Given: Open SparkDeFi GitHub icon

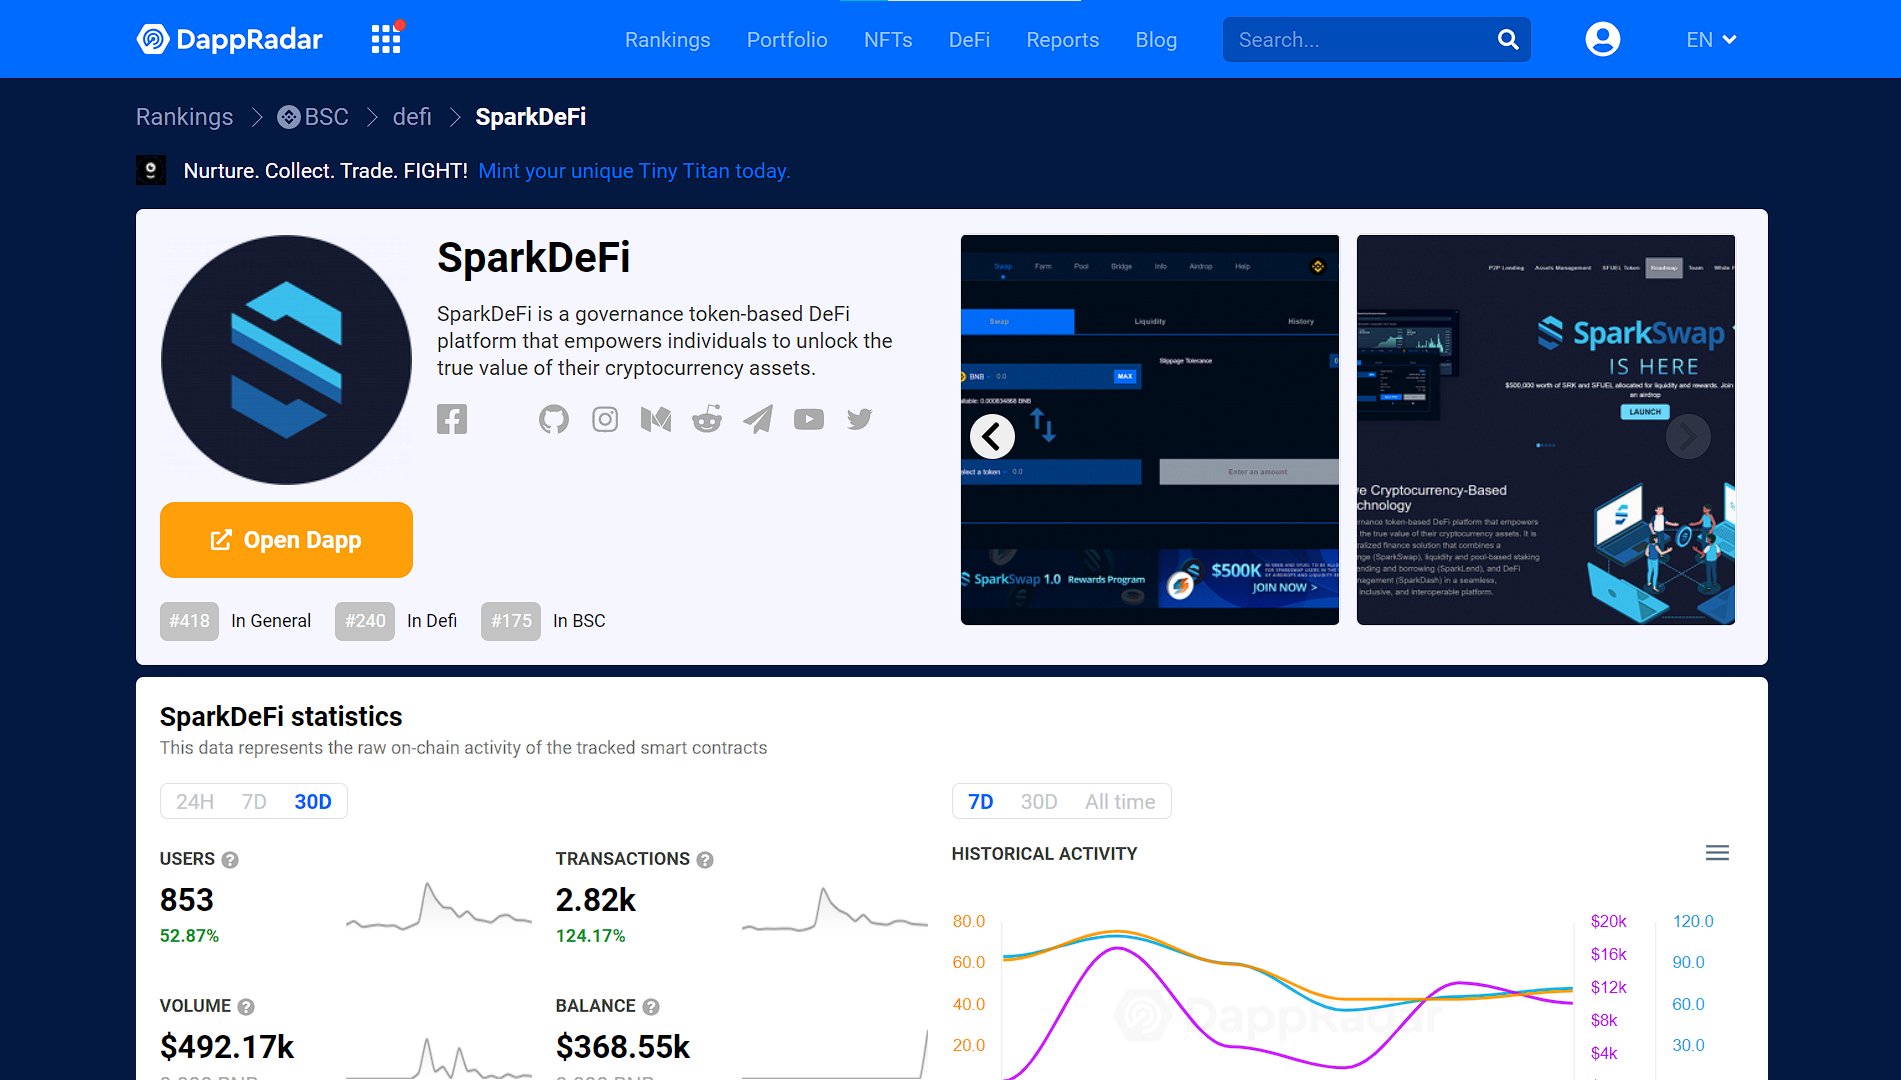Looking at the screenshot, I should (x=554, y=419).
